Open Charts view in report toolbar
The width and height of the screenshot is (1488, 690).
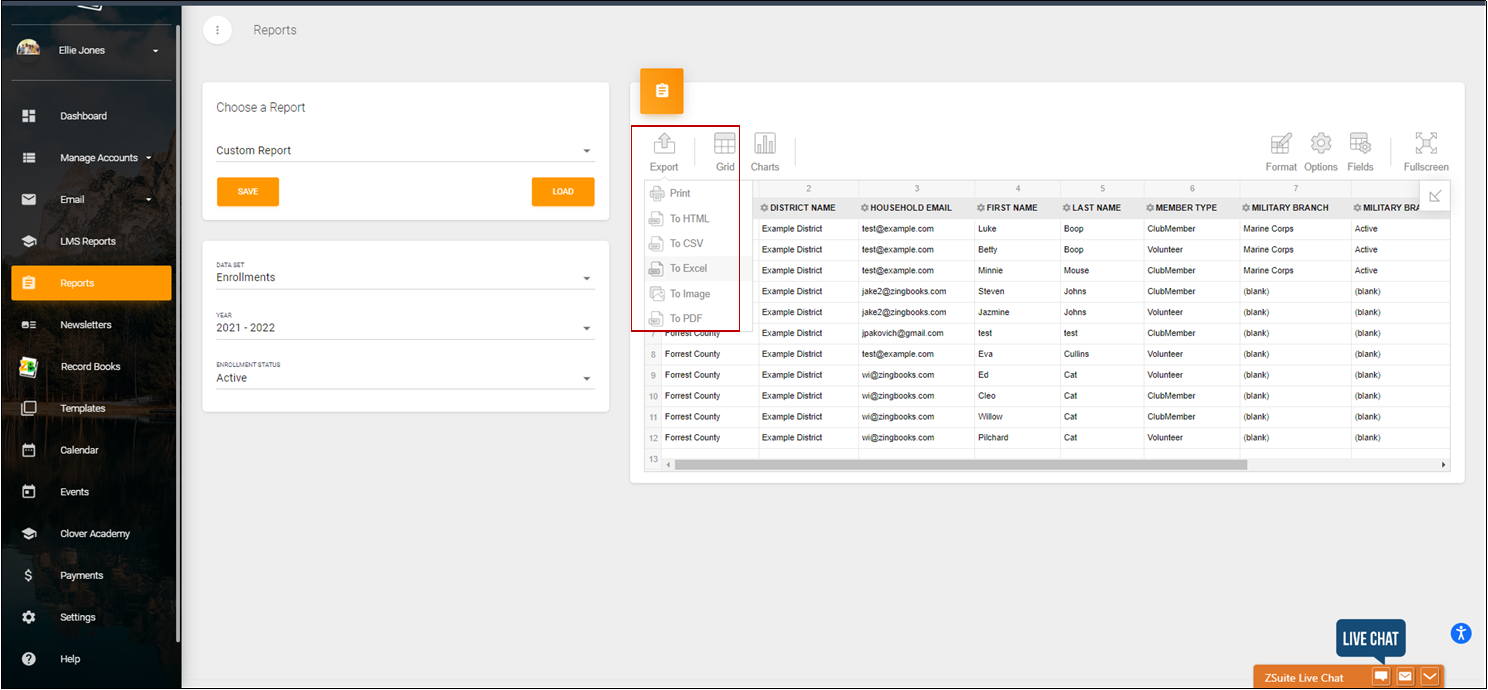(765, 152)
